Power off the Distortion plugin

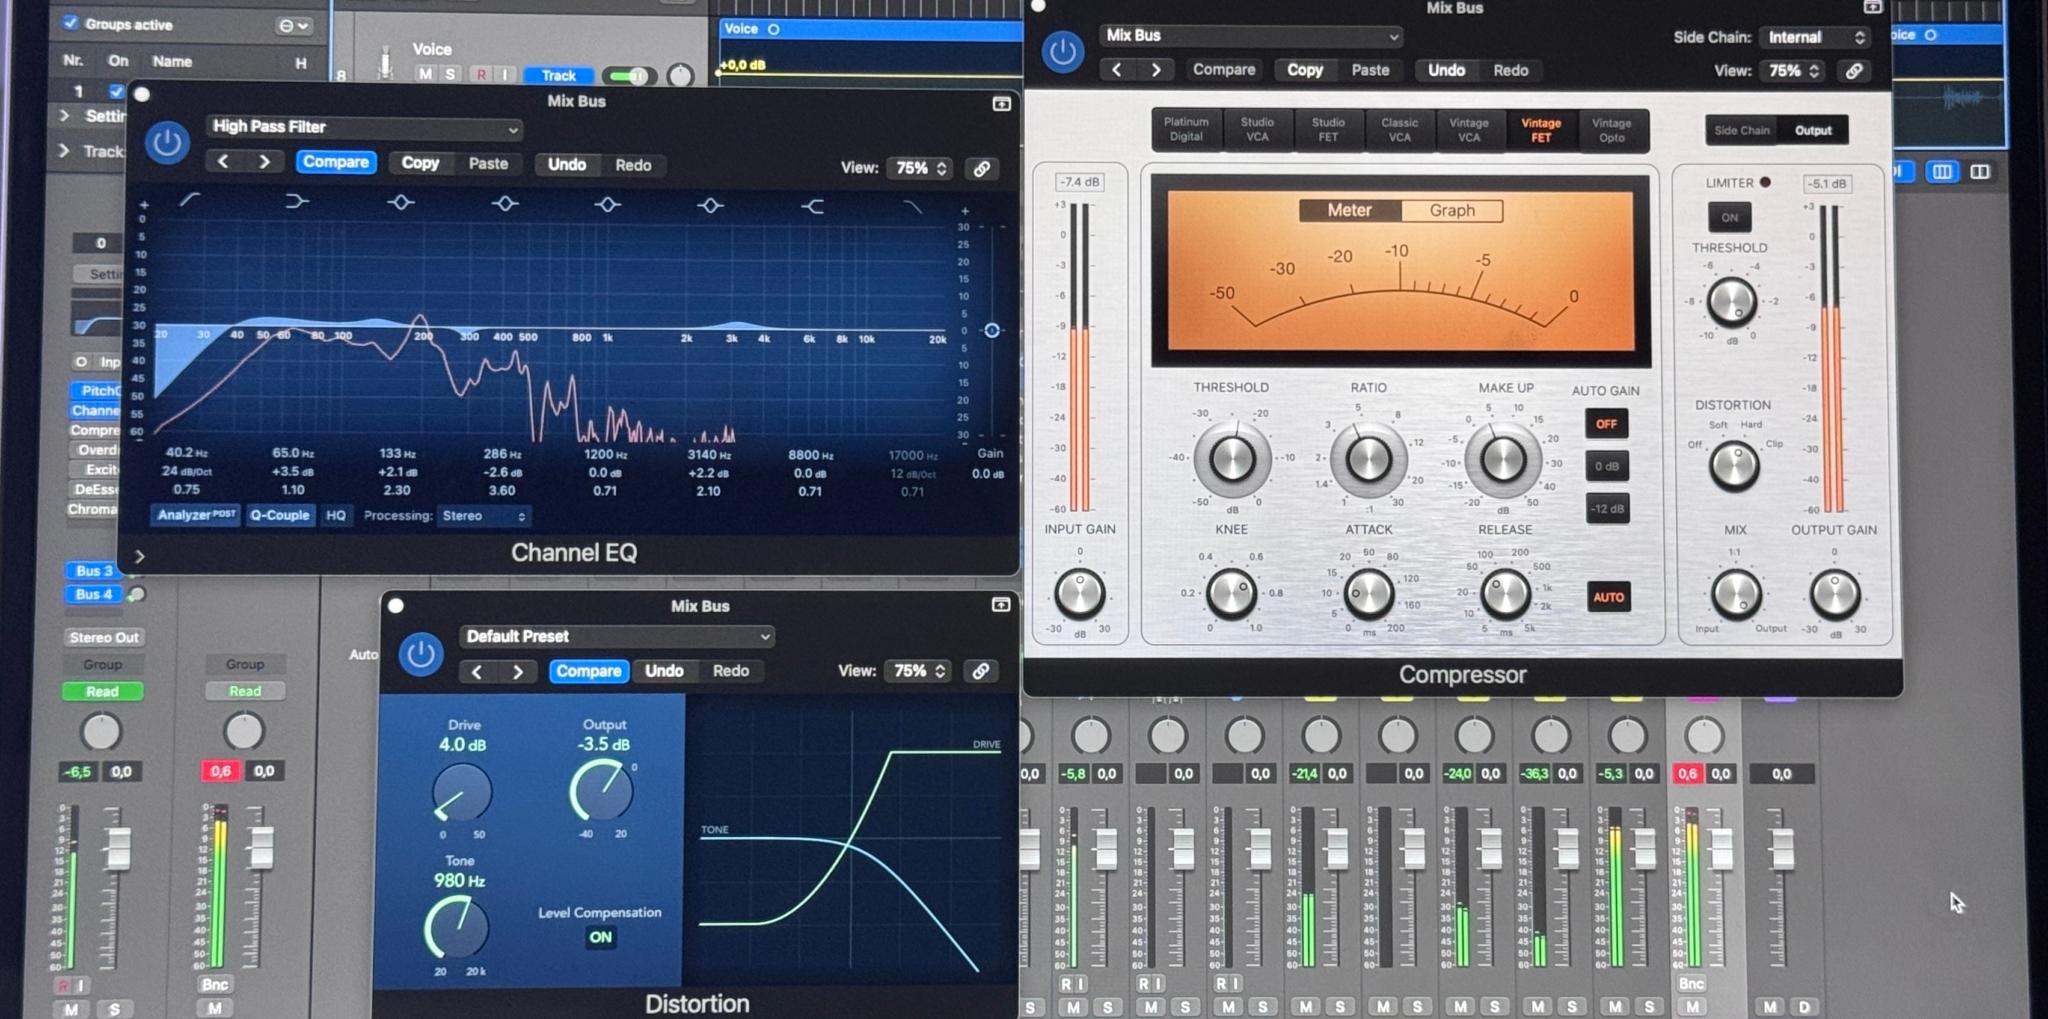click(x=421, y=655)
